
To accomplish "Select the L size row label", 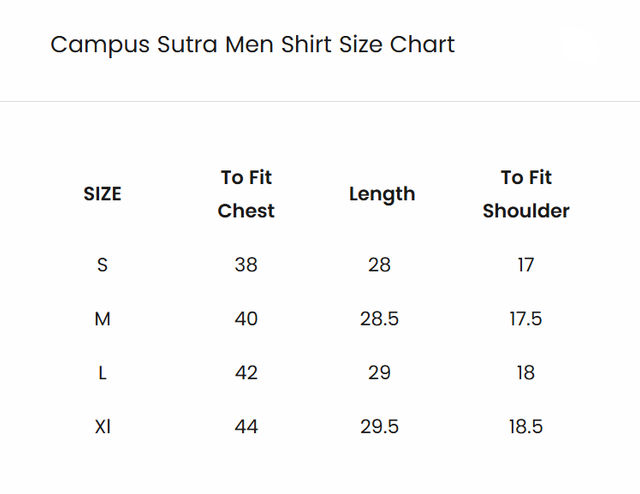I will [102, 373].
